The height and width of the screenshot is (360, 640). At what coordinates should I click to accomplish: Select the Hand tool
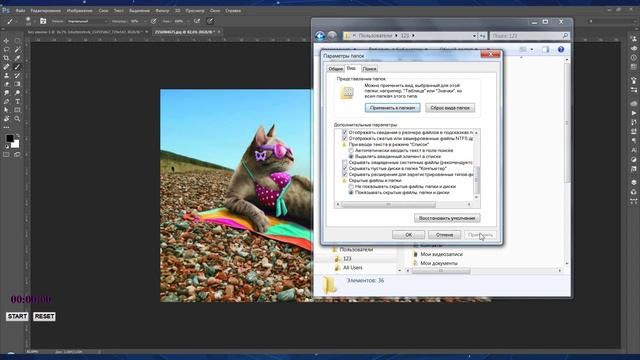click(6, 119)
